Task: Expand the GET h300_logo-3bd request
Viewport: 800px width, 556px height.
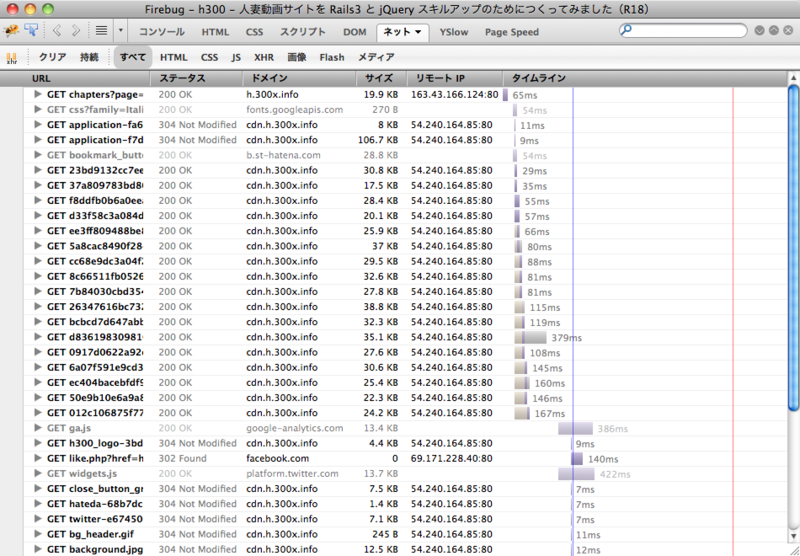Action: pyautogui.click(x=38, y=443)
